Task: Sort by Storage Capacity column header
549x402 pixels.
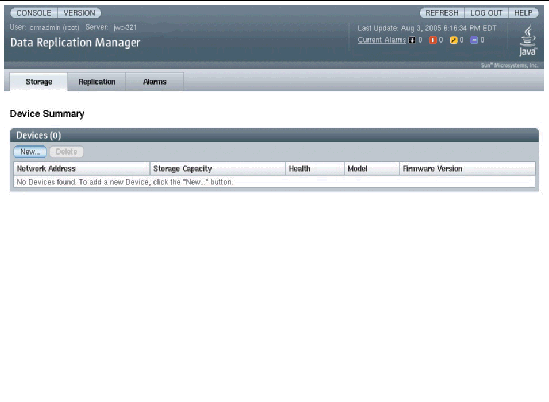Action: pyautogui.click(x=217, y=168)
